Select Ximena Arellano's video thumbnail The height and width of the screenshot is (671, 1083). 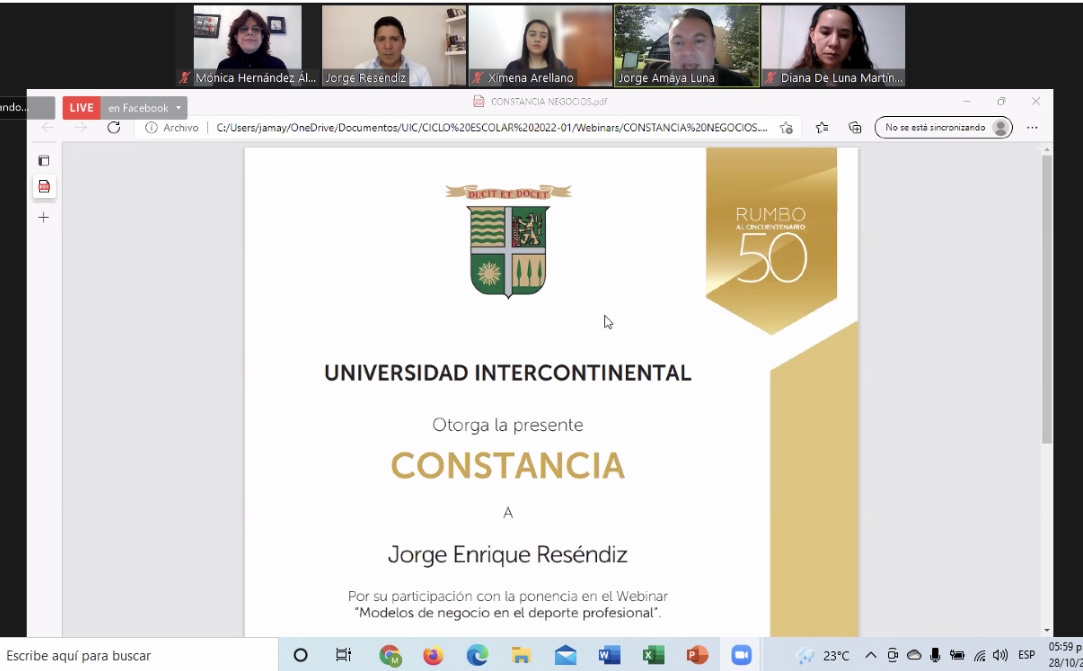tap(540, 46)
